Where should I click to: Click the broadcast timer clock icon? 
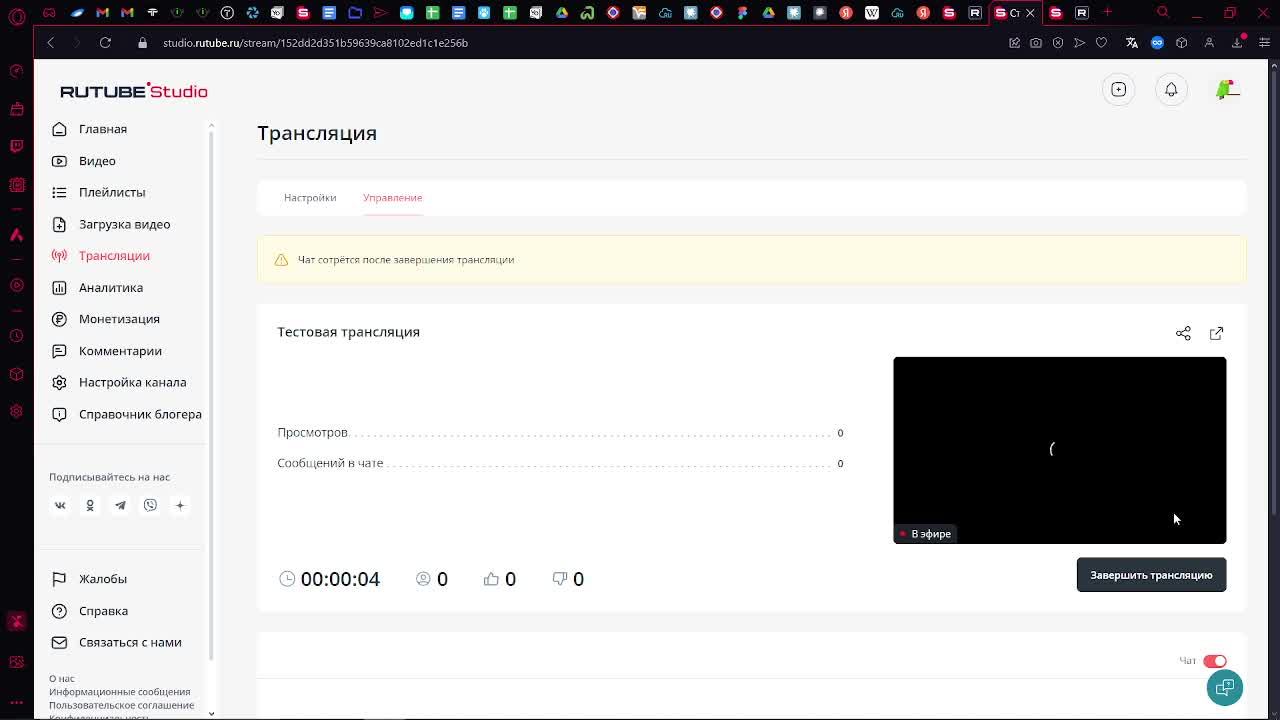tap(287, 579)
